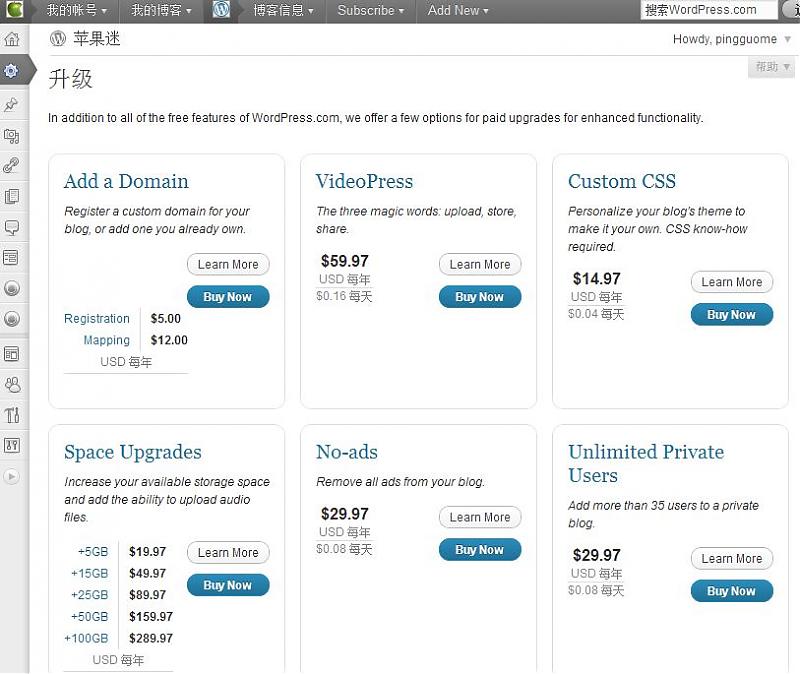800x674 pixels.
Task: Open Dashboard home icon in sidebar
Action: click(12, 40)
